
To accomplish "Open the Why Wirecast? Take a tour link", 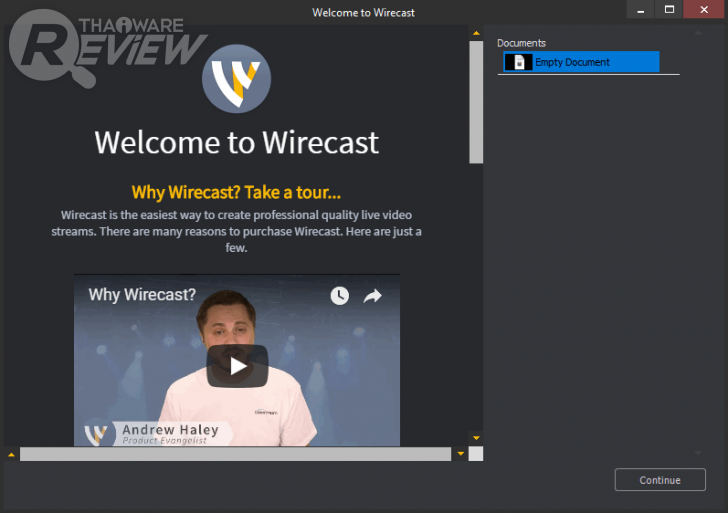I will coord(236,192).
